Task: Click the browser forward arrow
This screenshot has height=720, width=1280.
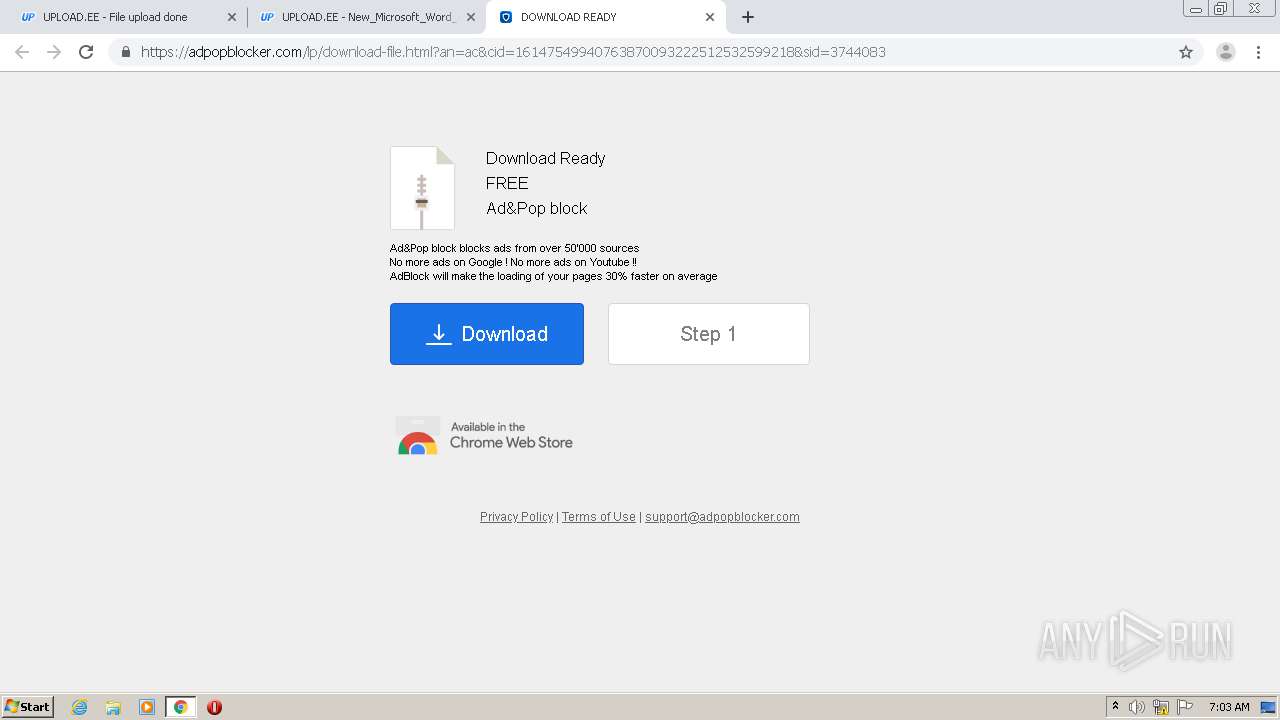Action: 54,52
